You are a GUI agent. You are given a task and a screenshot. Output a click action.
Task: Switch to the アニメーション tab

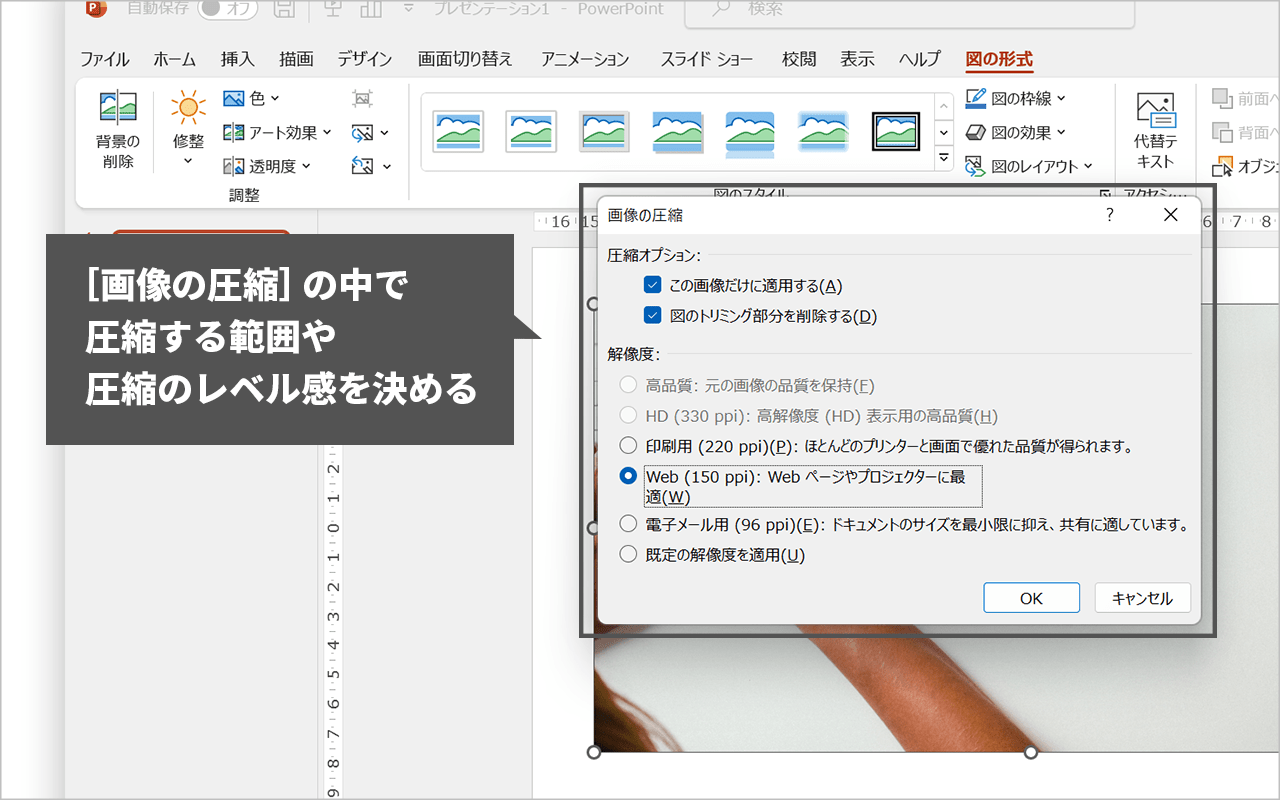[x=585, y=59]
